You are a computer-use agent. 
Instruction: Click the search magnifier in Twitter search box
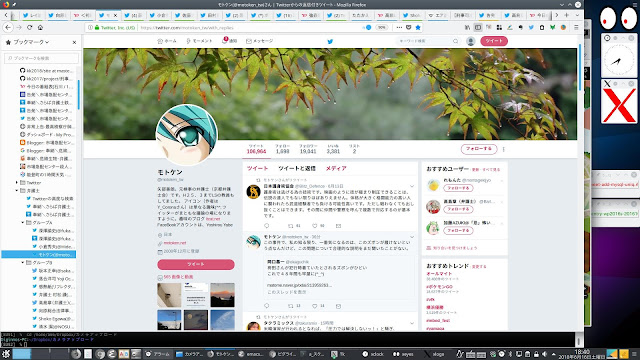(x=456, y=41)
